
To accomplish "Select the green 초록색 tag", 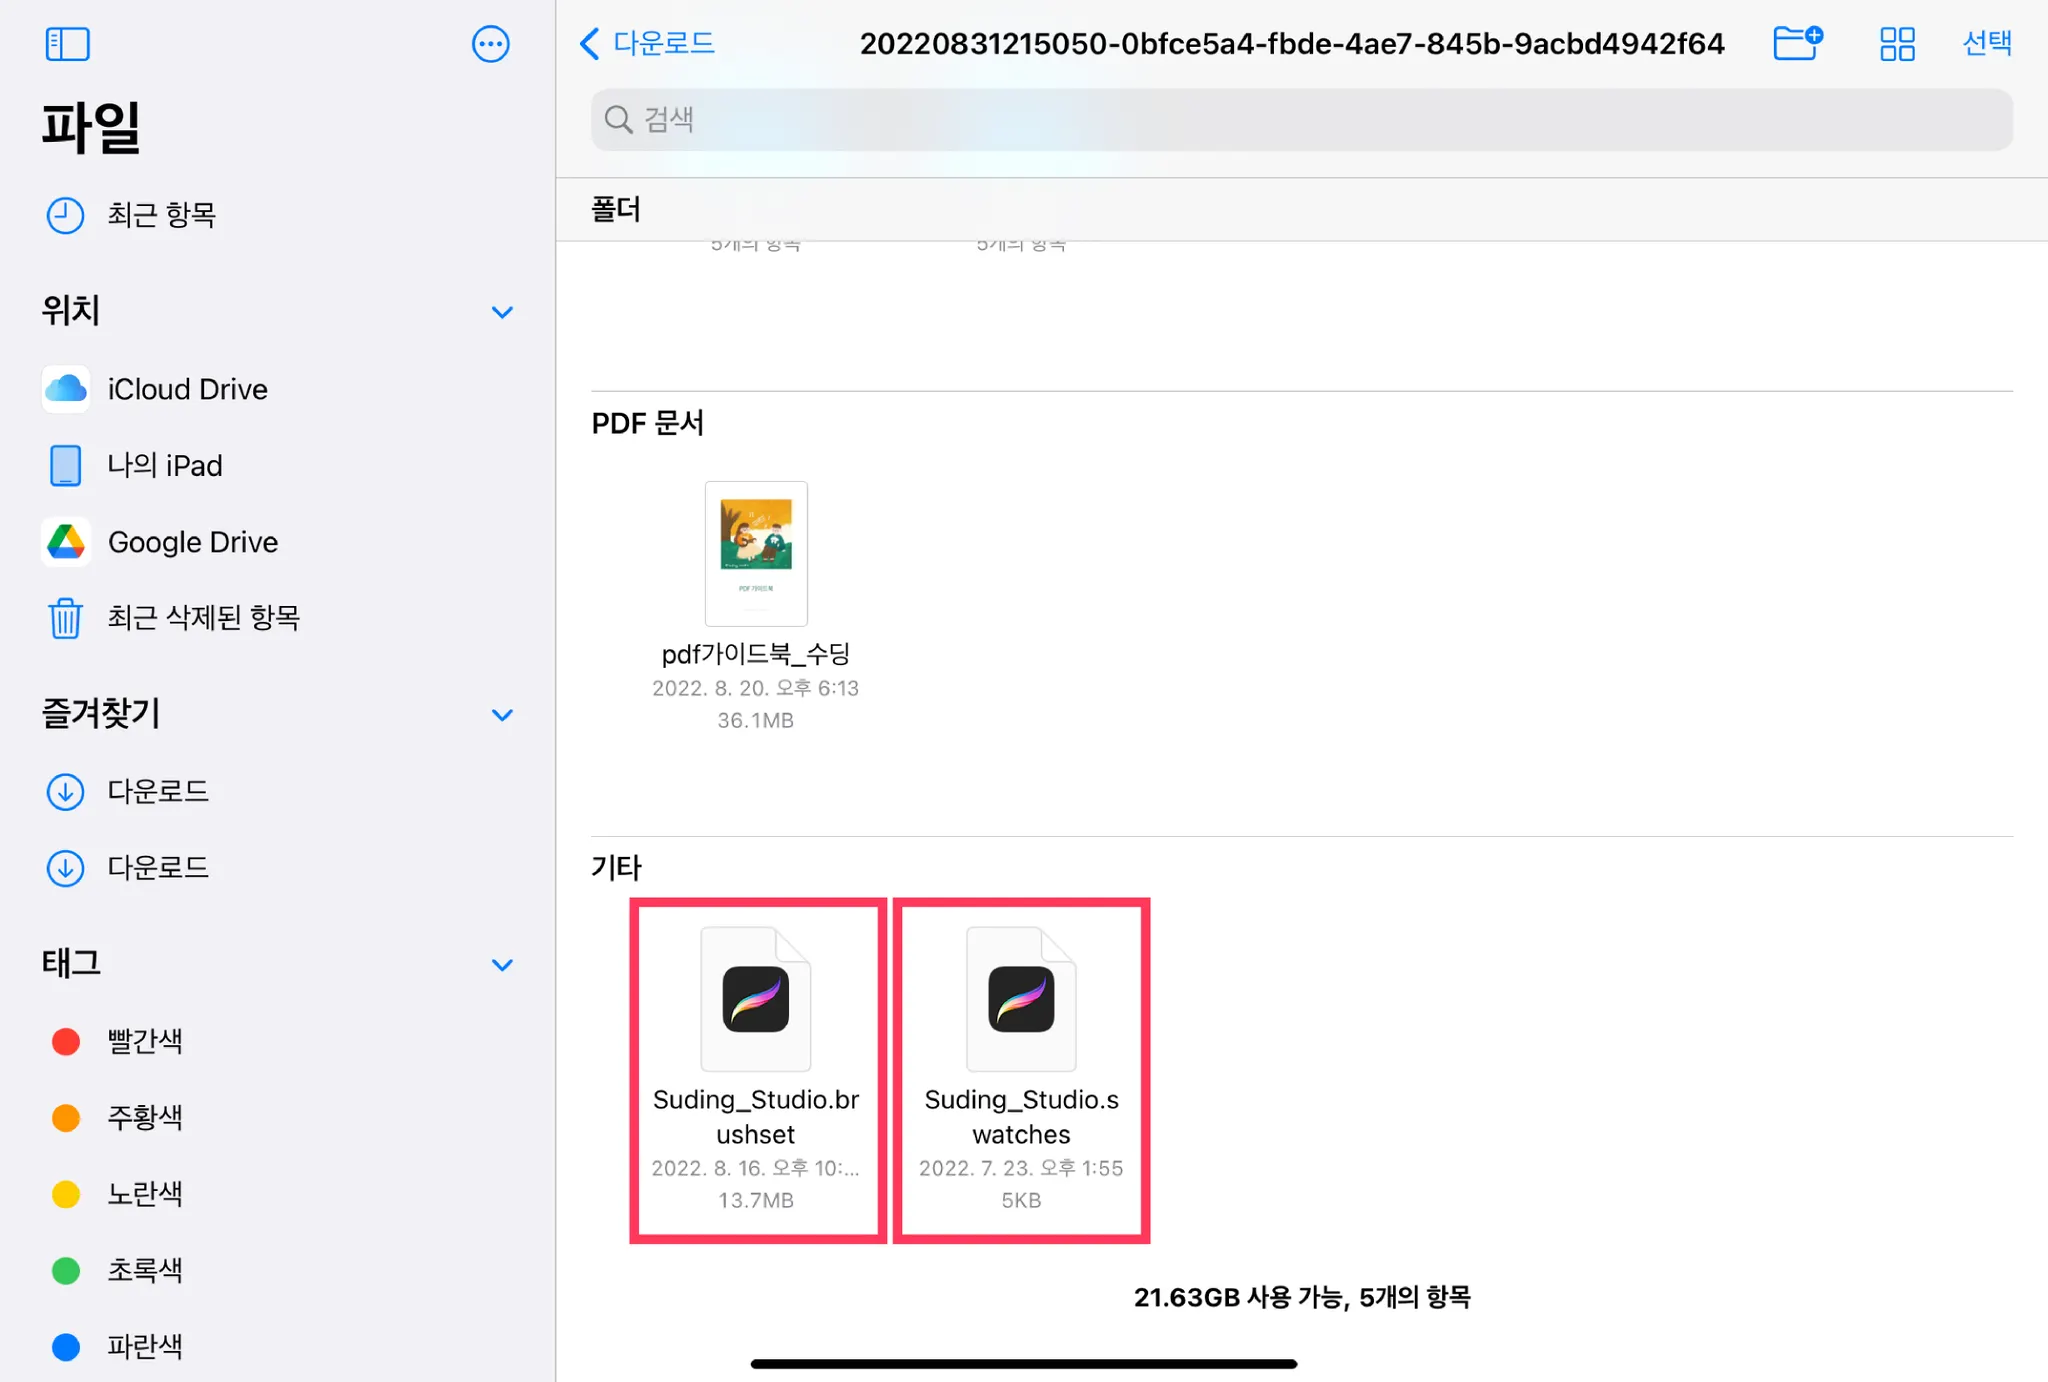I will pos(144,1271).
